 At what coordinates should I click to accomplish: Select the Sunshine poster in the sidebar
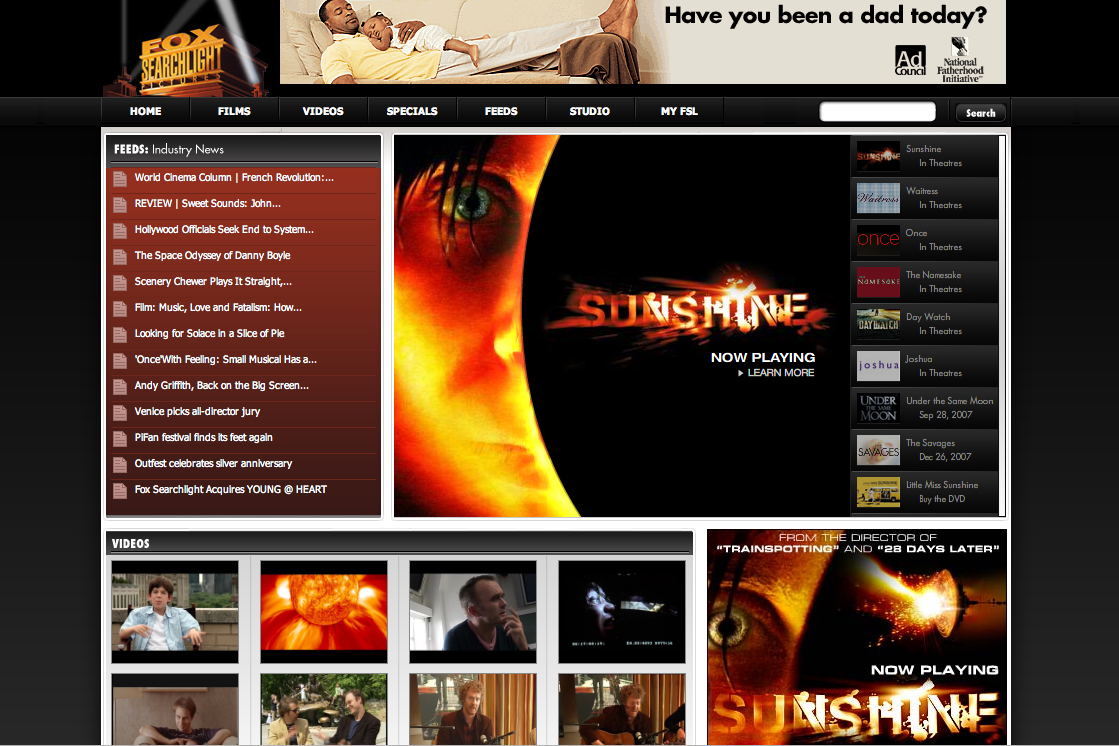pos(877,156)
